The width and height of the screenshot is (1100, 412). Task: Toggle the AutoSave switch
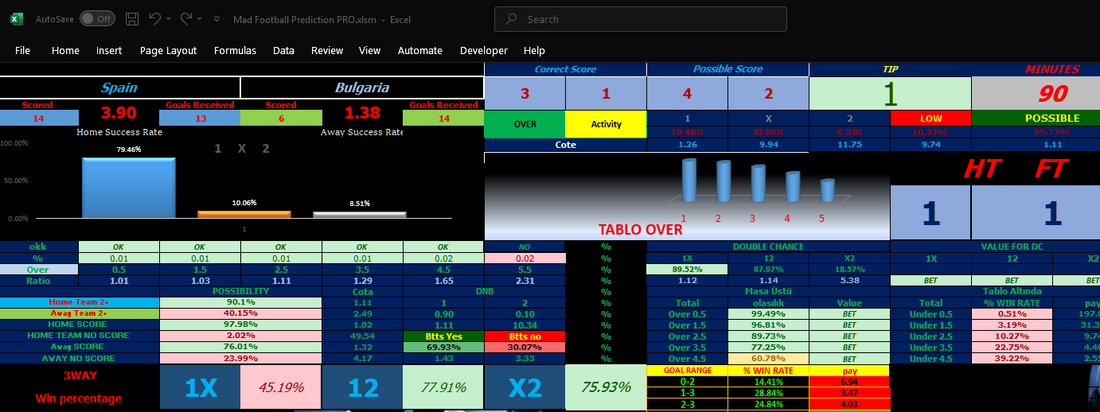pyautogui.click(x=97, y=19)
